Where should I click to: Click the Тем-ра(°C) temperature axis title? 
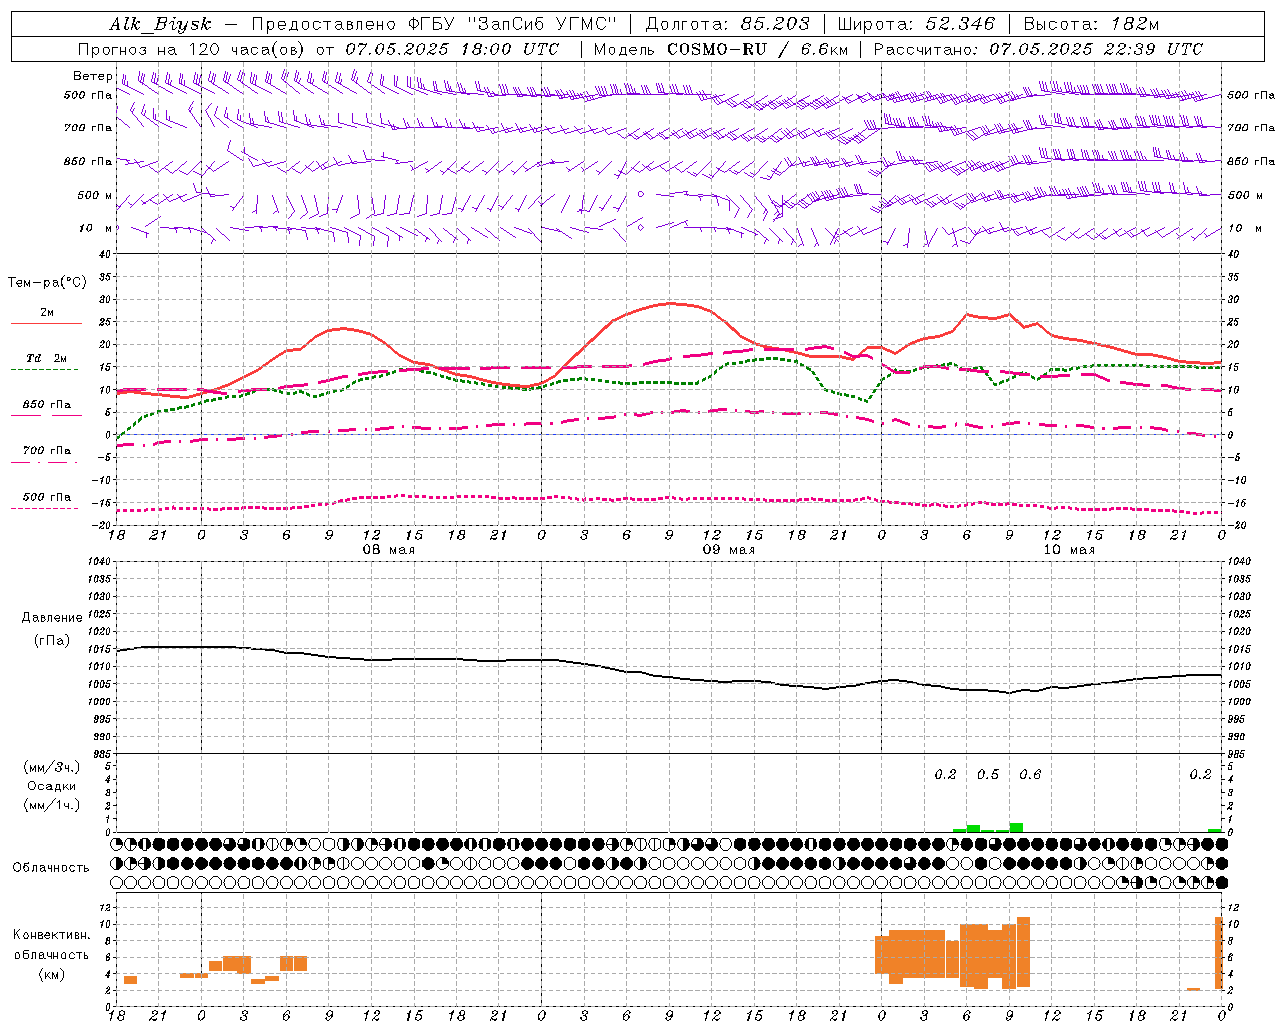47,283
